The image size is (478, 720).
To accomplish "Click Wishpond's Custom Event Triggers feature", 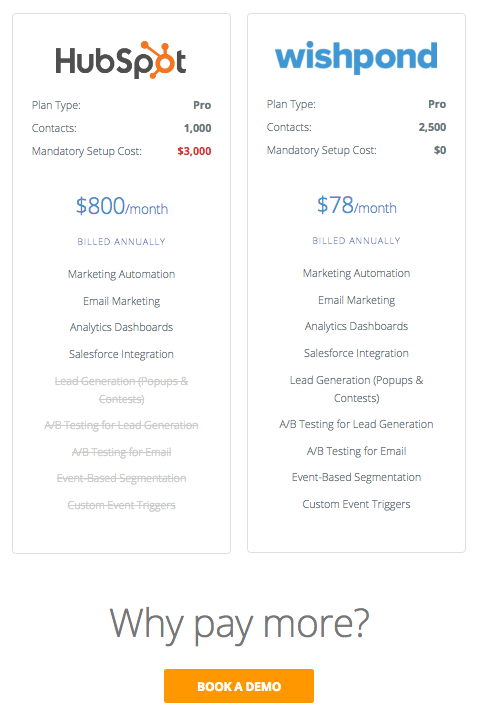I will 356,504.
